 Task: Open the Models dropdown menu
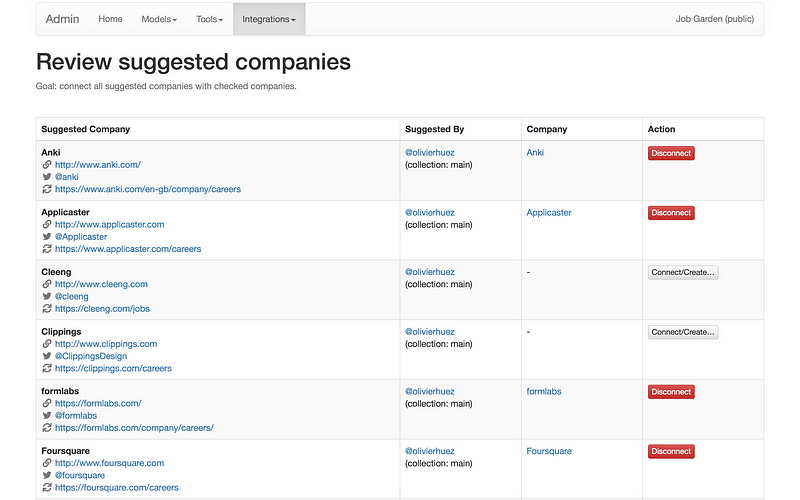pyautogui.click(x=159, y=19)
